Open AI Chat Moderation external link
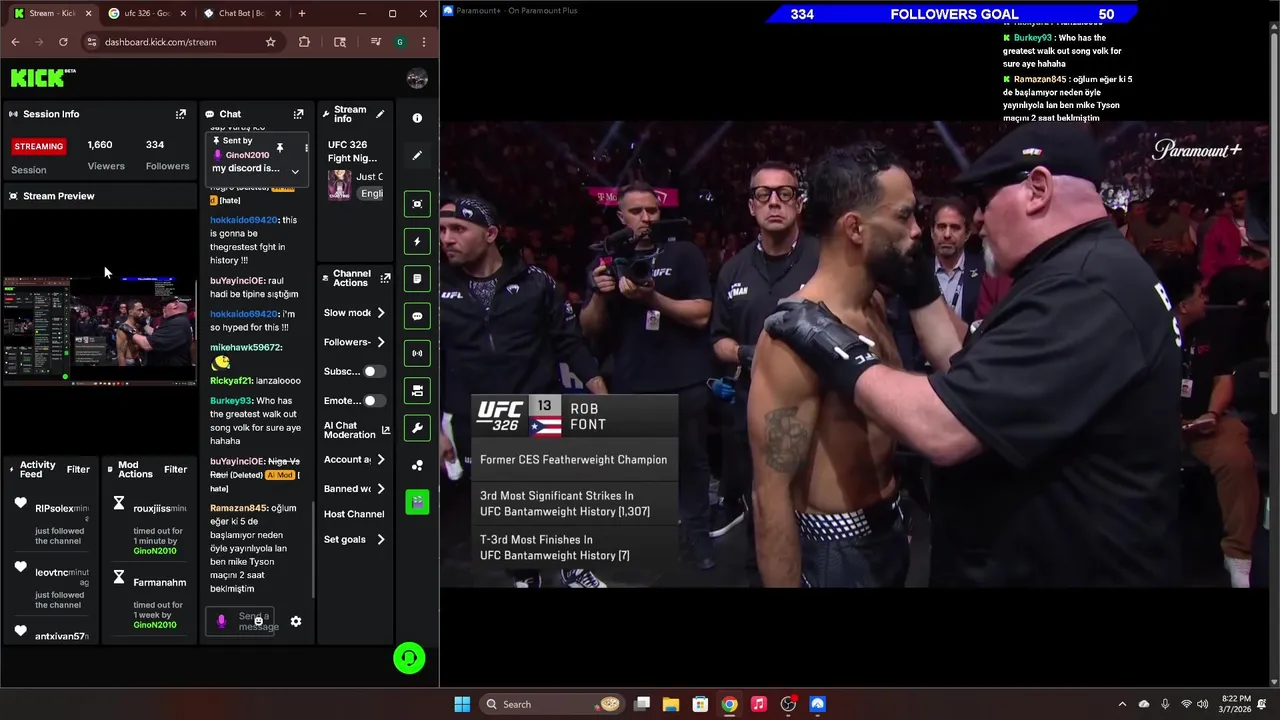Image resolution: width=1280 pixels, height=720 pixels. pyautogui.click(x=385, y=430)
